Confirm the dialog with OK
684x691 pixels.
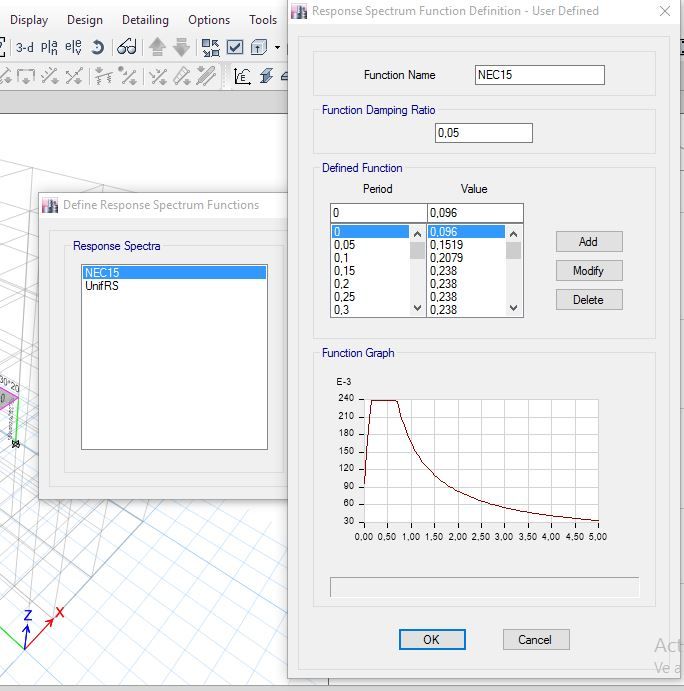(x=431, y=640)
